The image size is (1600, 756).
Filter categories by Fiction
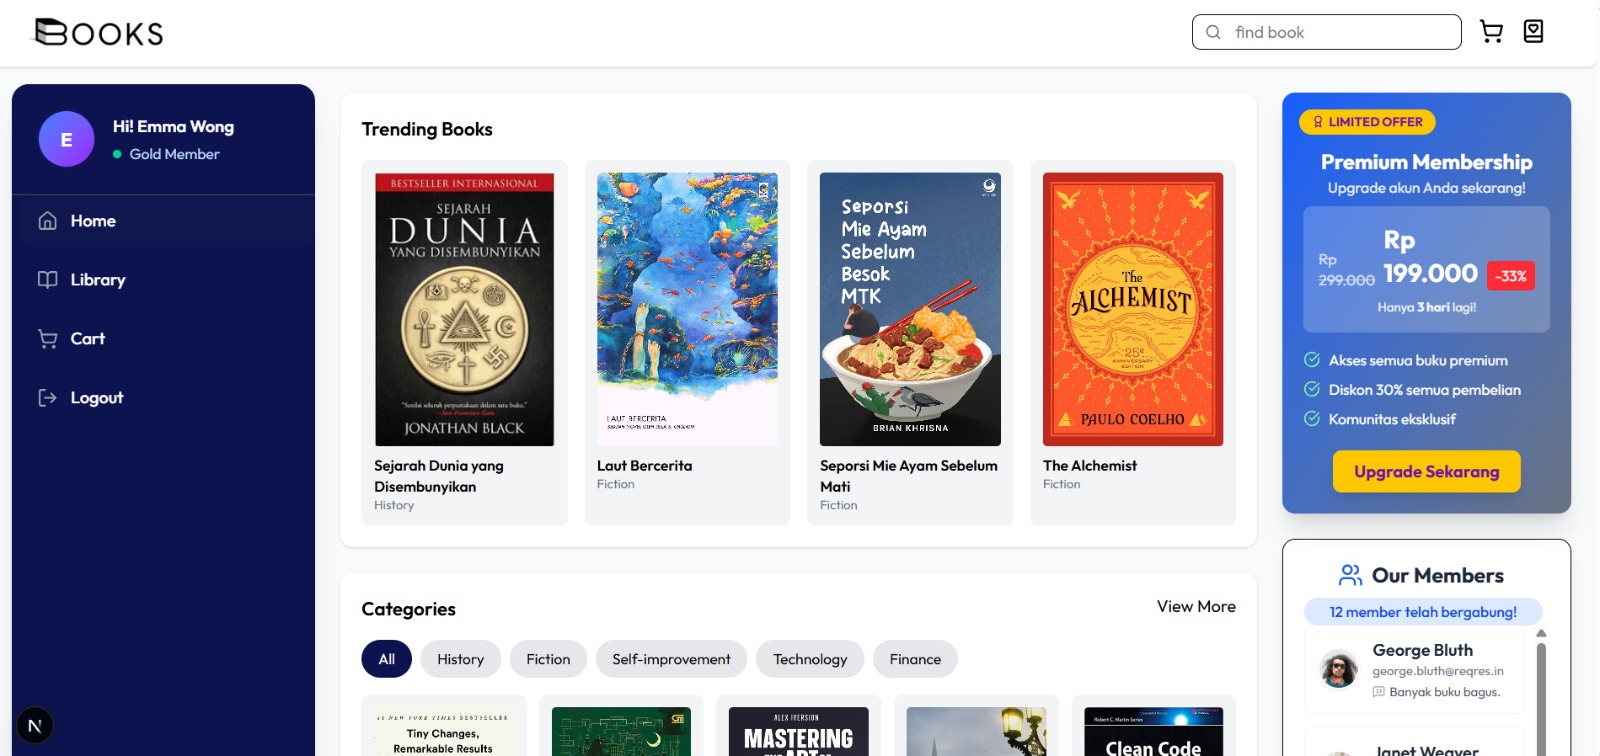(548, 659)
